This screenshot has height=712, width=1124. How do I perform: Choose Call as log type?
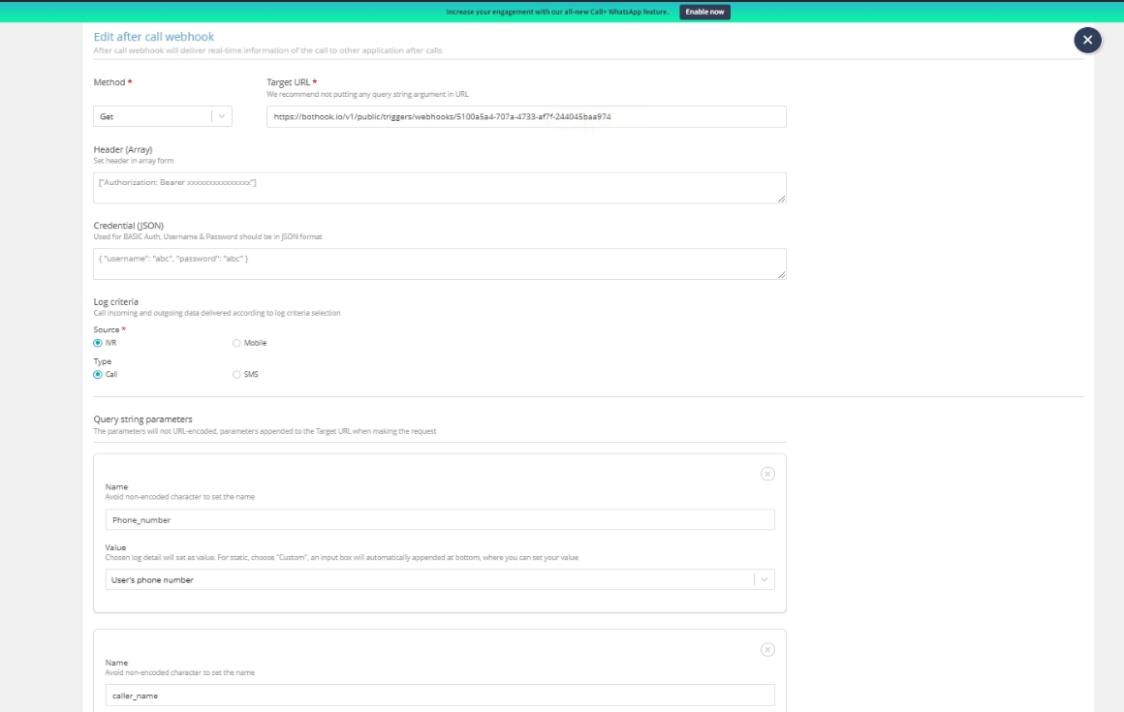coord(98,375)
